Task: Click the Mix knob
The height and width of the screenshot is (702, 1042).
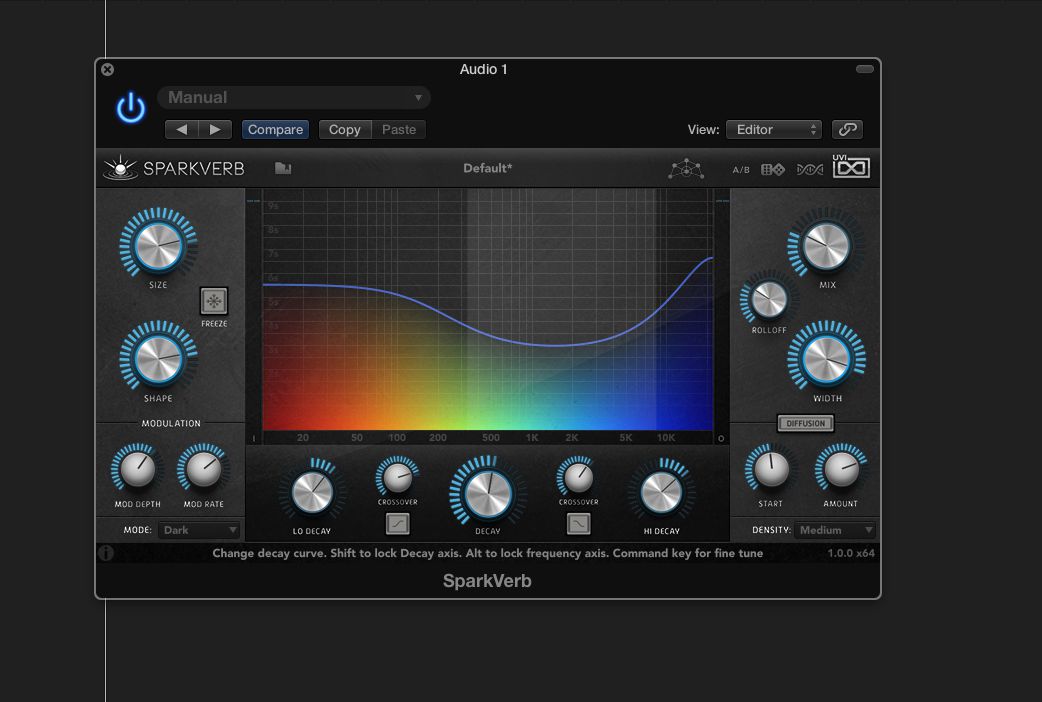Action: click(x=826, y=246)
